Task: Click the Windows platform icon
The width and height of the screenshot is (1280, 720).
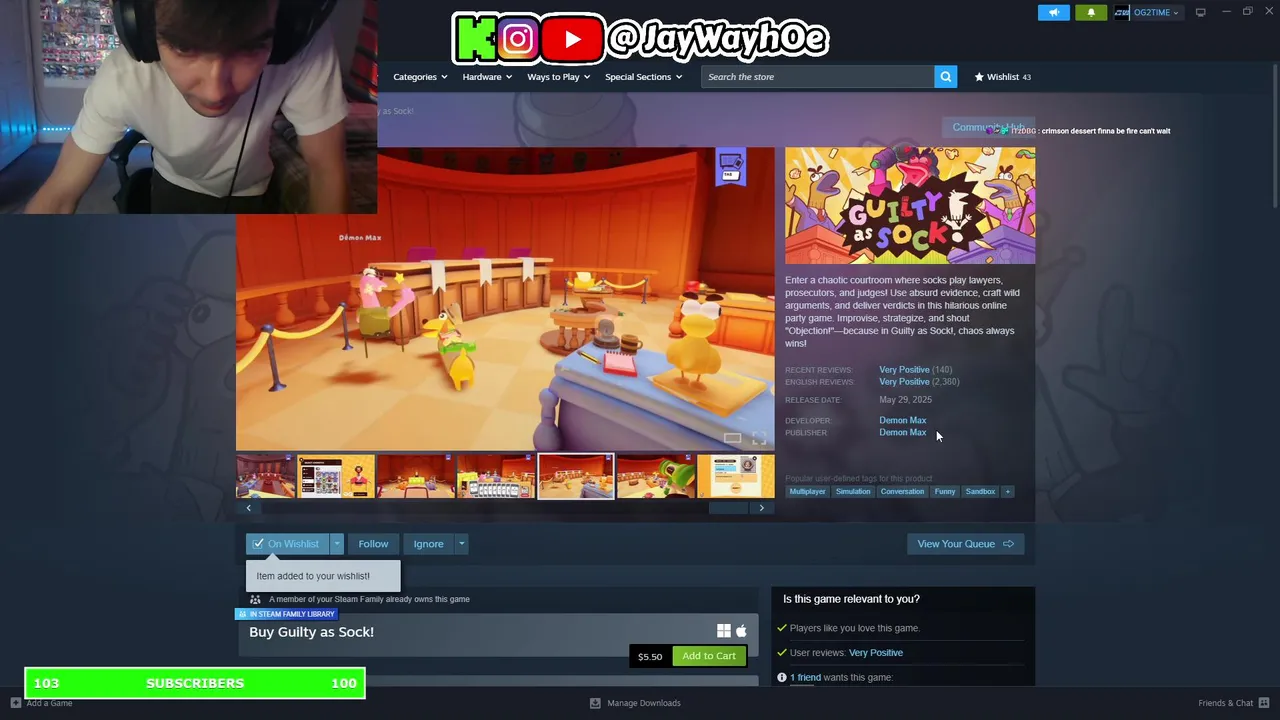Action: tap(724, 631)
